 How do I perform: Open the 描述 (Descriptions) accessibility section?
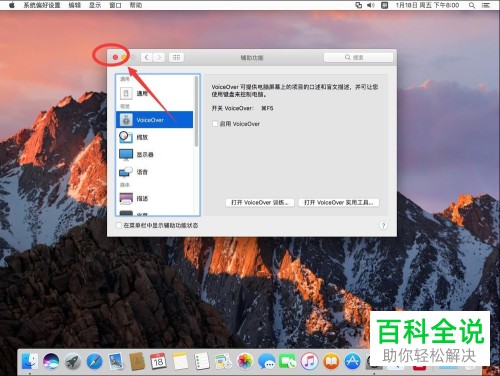[154, 198]
